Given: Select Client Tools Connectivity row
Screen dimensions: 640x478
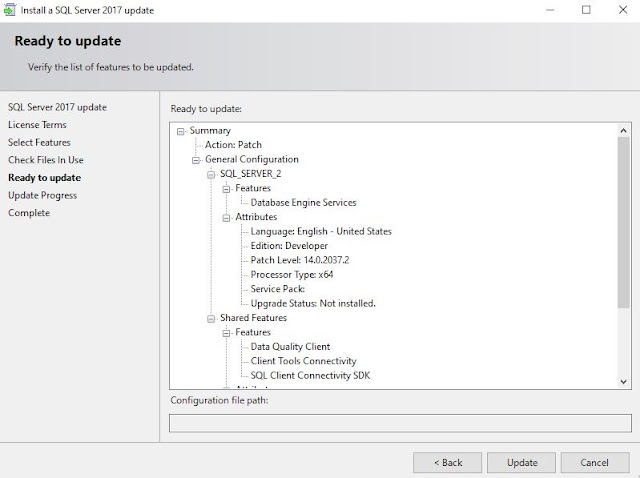Looking at the screenshot, I should click(x=303, y=361).
